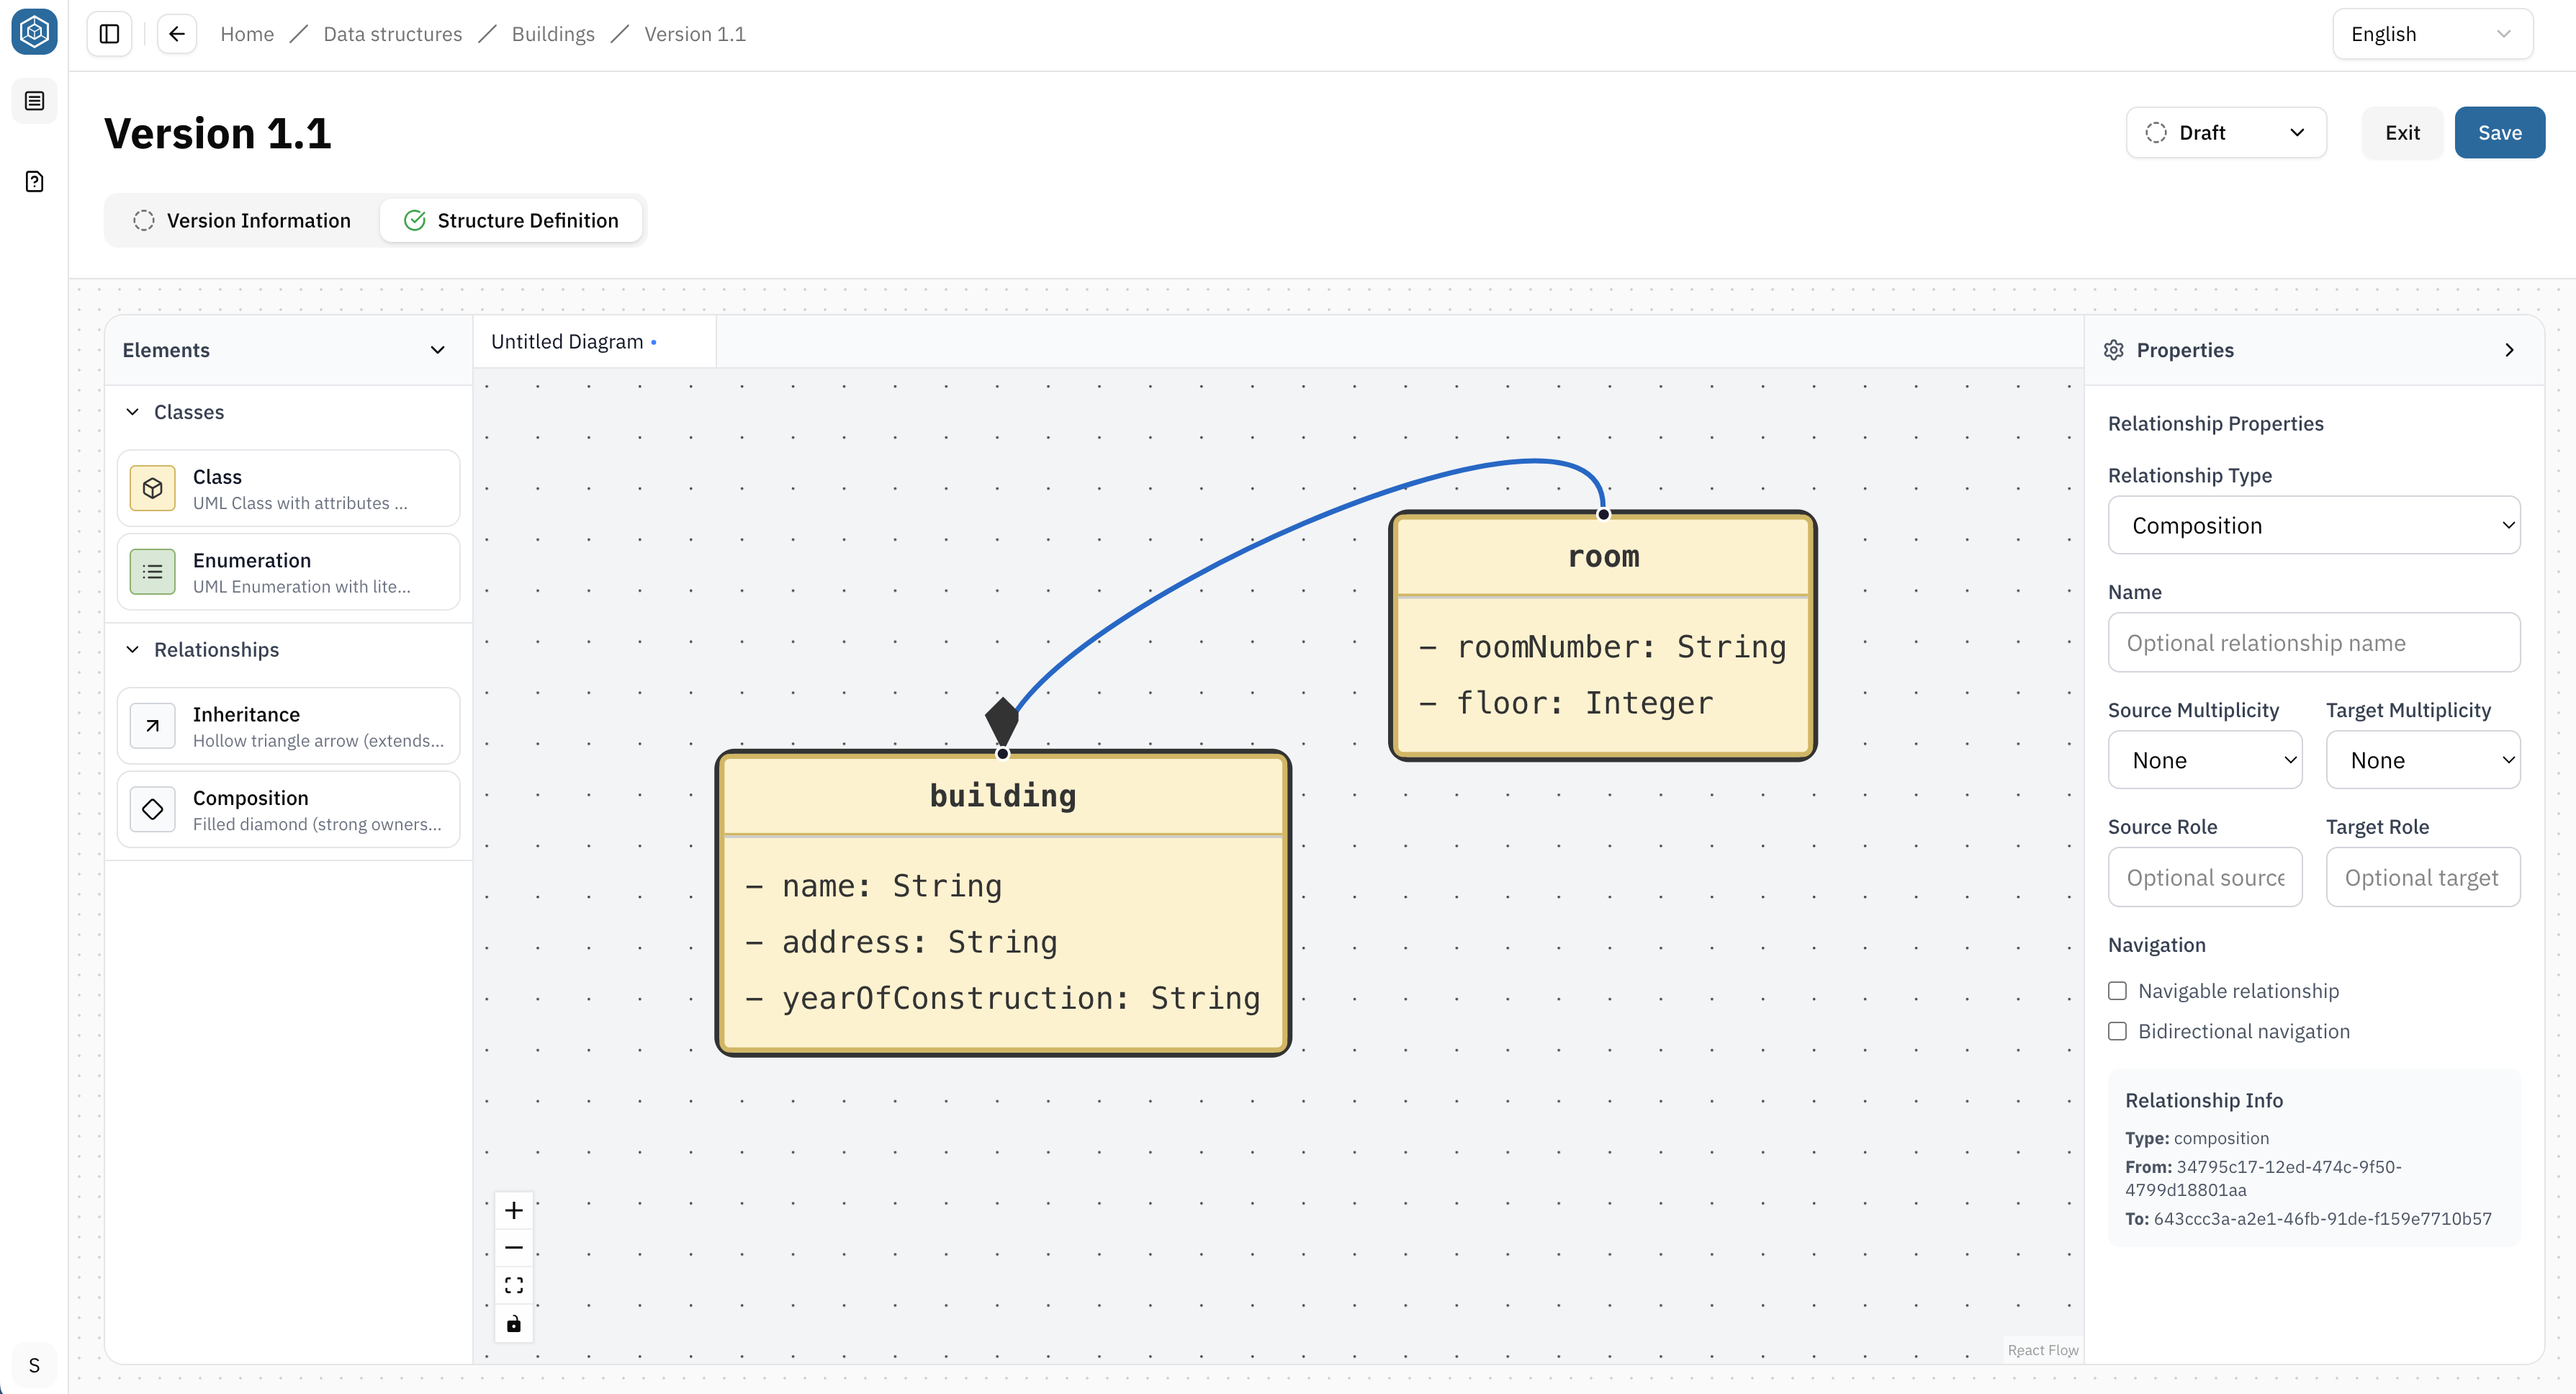Viewport: 2576px width, 1394px height.
Task: Click the relationship Name input field
Action: (x=2314, y=643)
